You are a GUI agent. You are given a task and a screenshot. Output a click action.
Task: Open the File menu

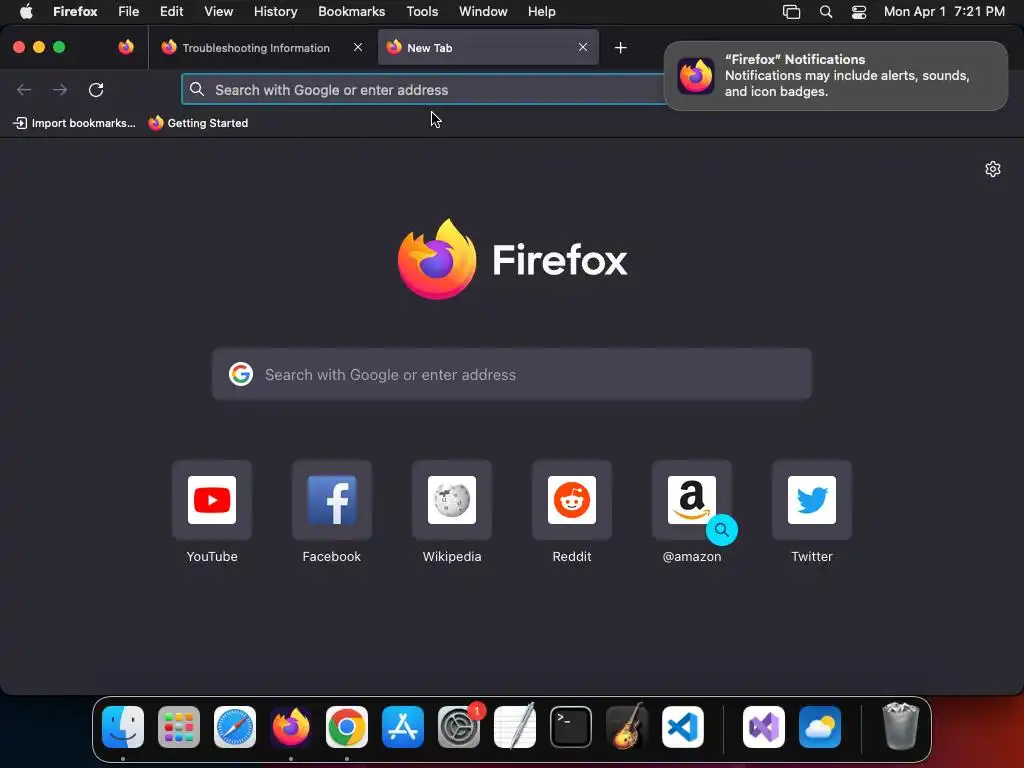click(129, 12)
